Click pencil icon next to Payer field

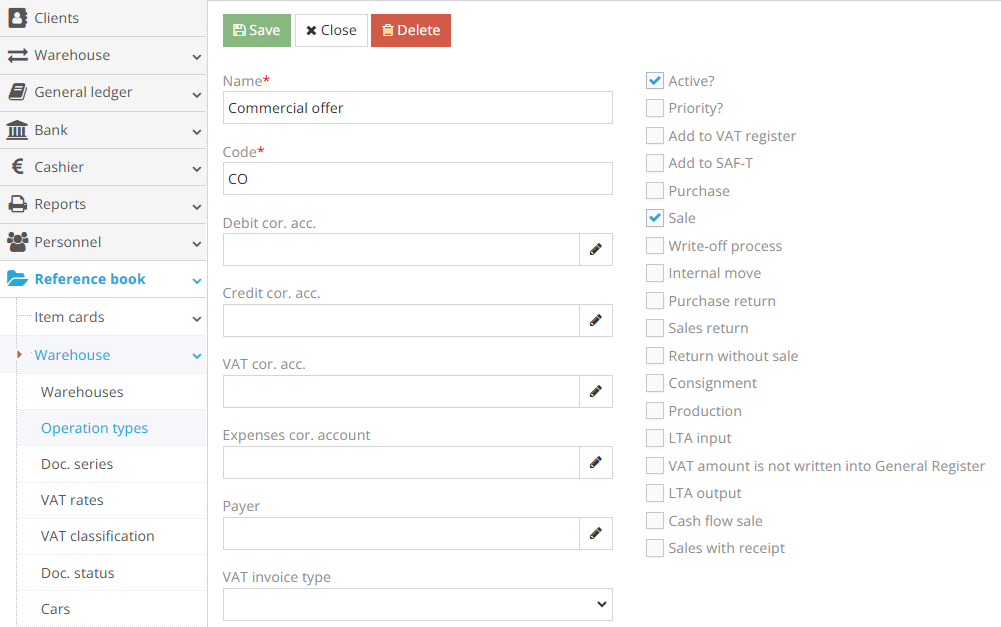click(x=596, y=533)
